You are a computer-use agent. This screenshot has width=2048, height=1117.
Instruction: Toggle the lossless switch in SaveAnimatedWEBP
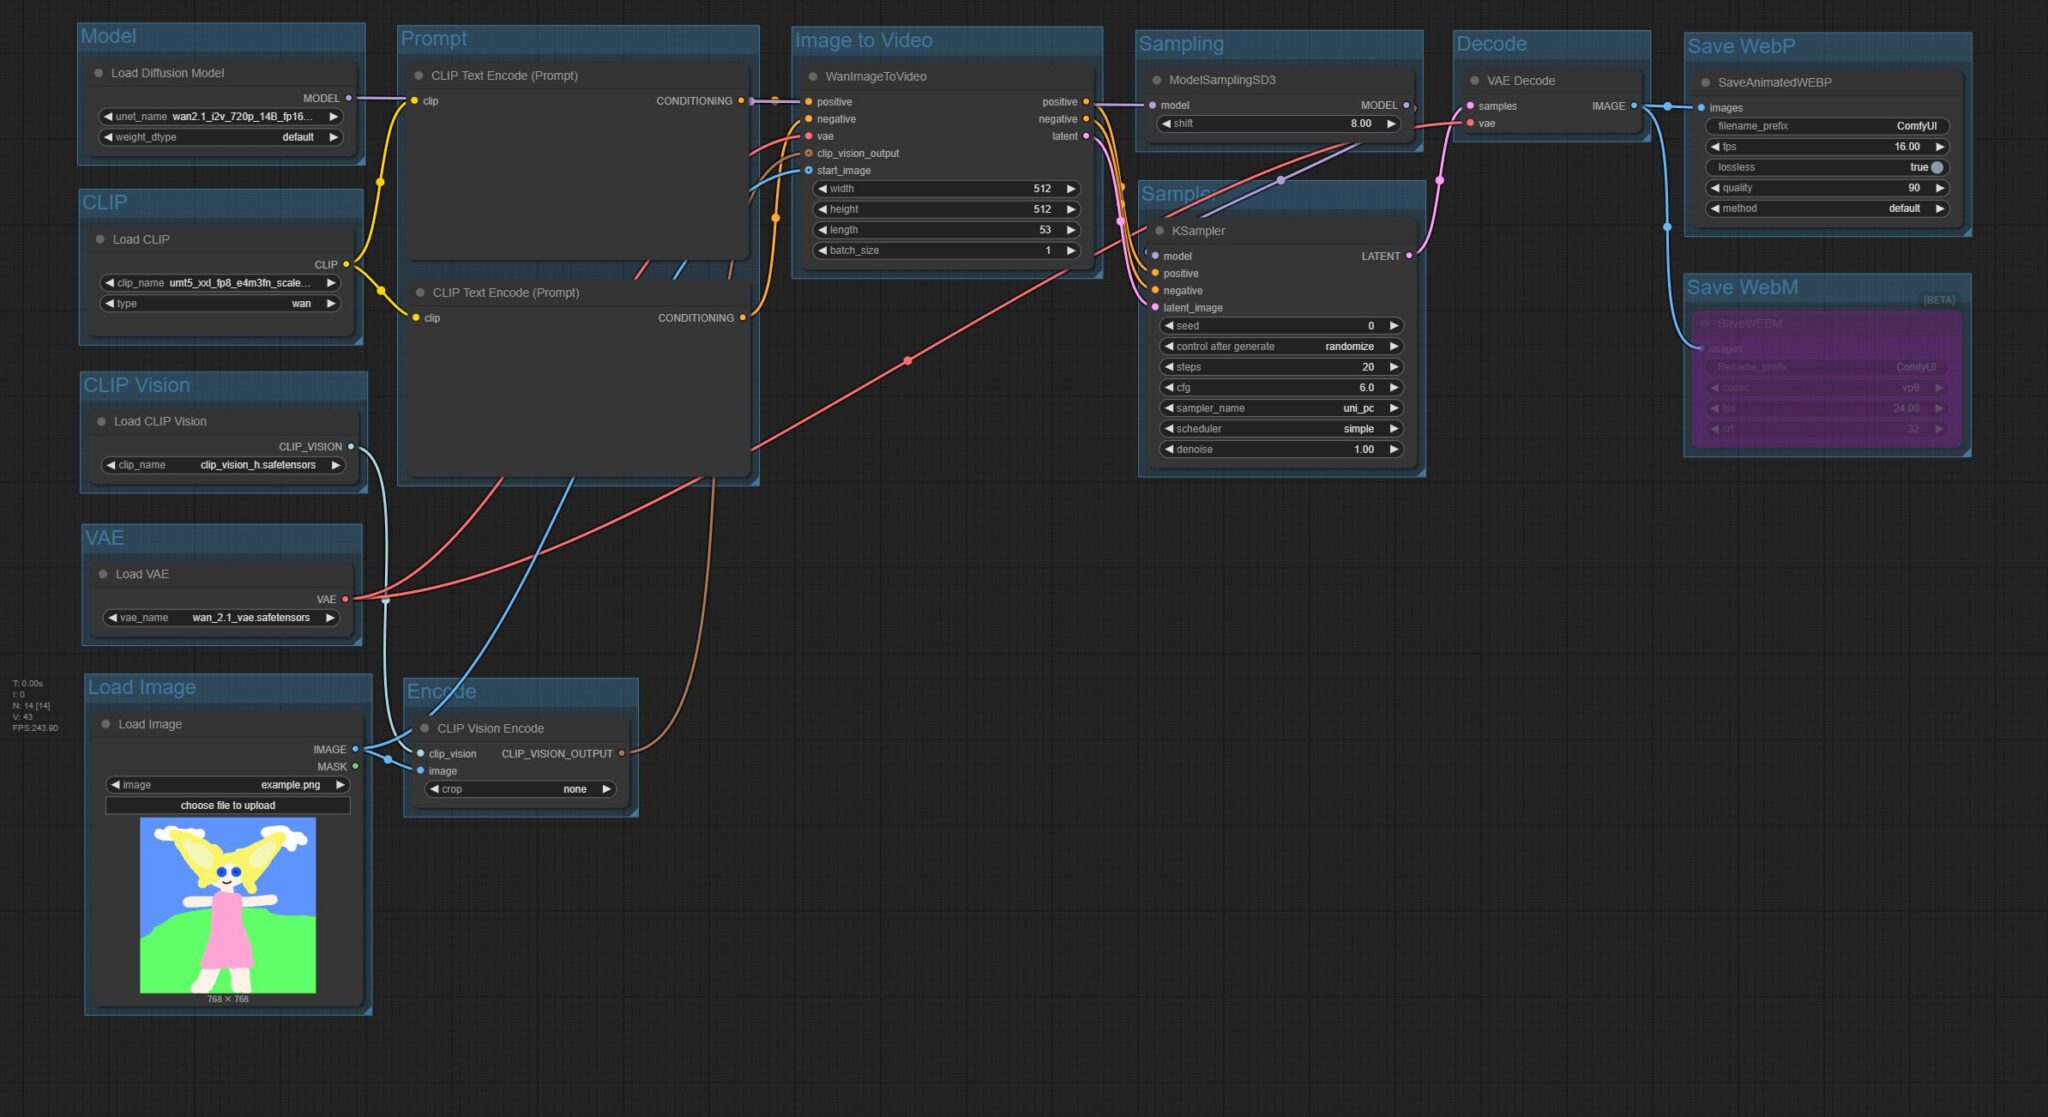1936,168
